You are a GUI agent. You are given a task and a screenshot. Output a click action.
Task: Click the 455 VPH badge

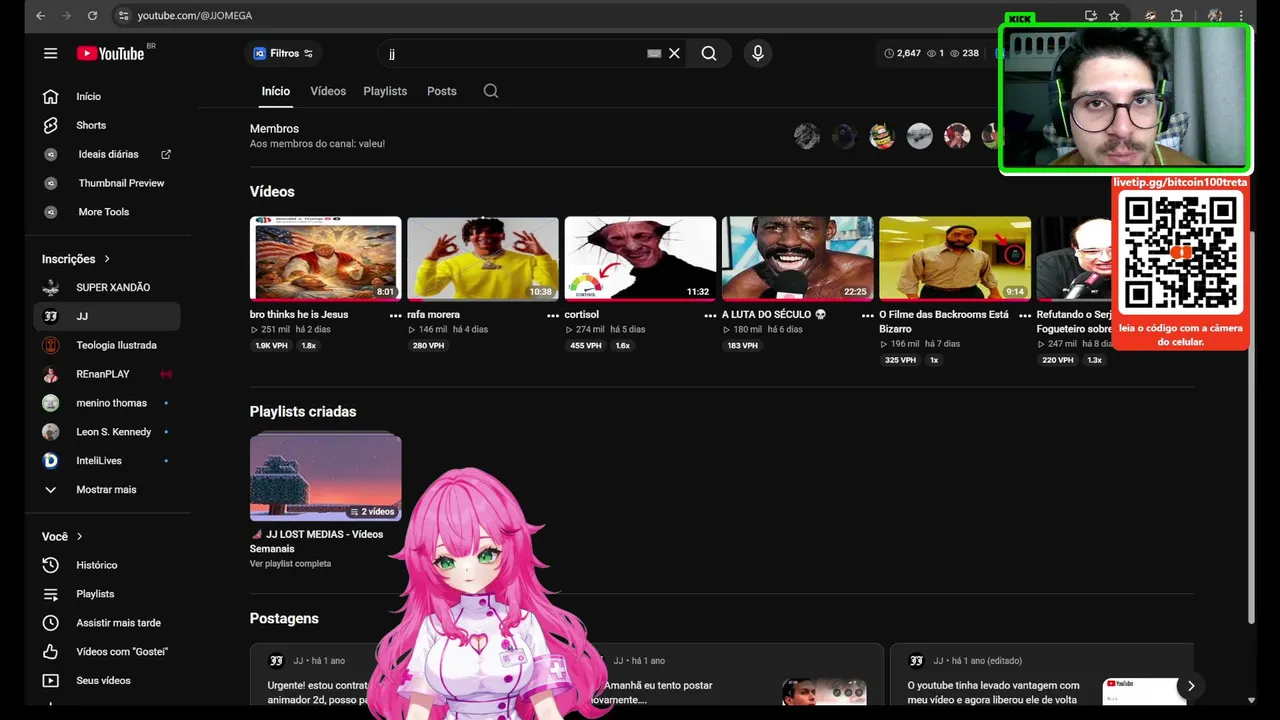point(586,346)
